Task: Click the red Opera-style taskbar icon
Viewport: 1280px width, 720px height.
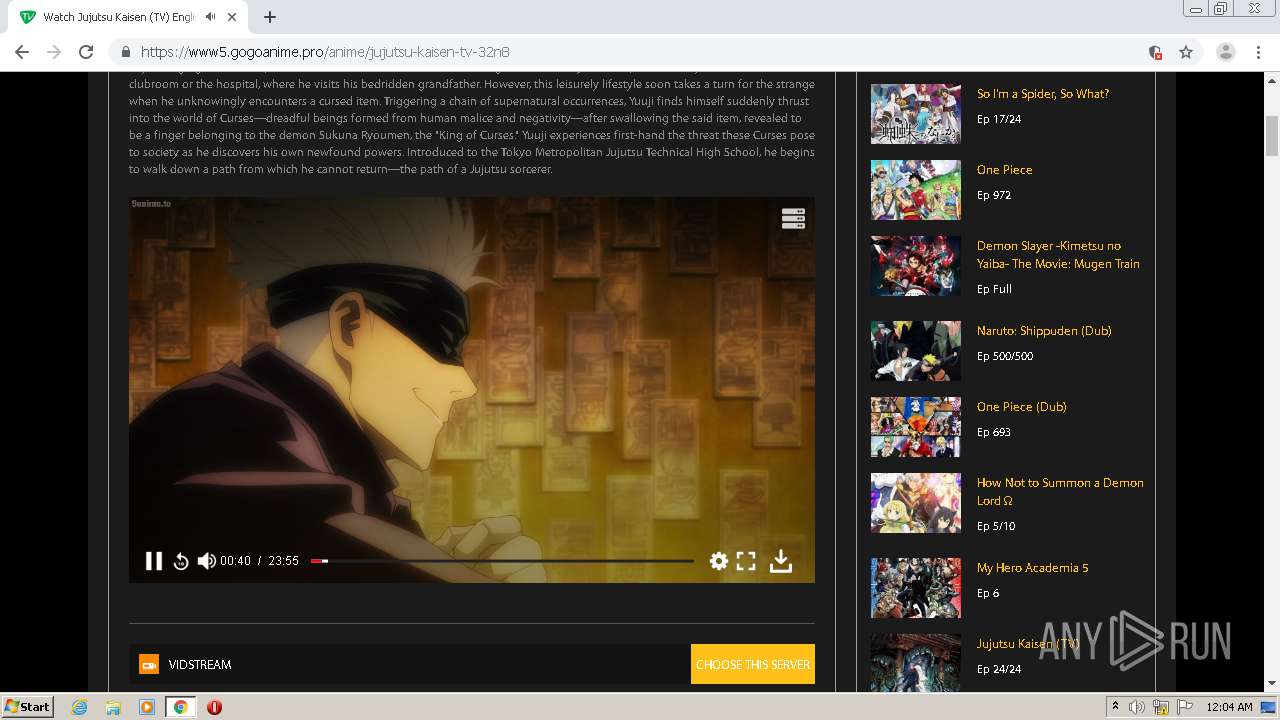Action: point(214,707)
